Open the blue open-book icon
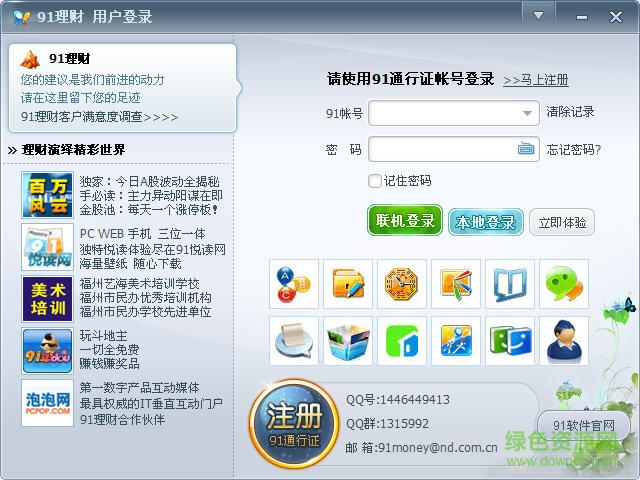640x480 pixels. [x=510, y=284]
